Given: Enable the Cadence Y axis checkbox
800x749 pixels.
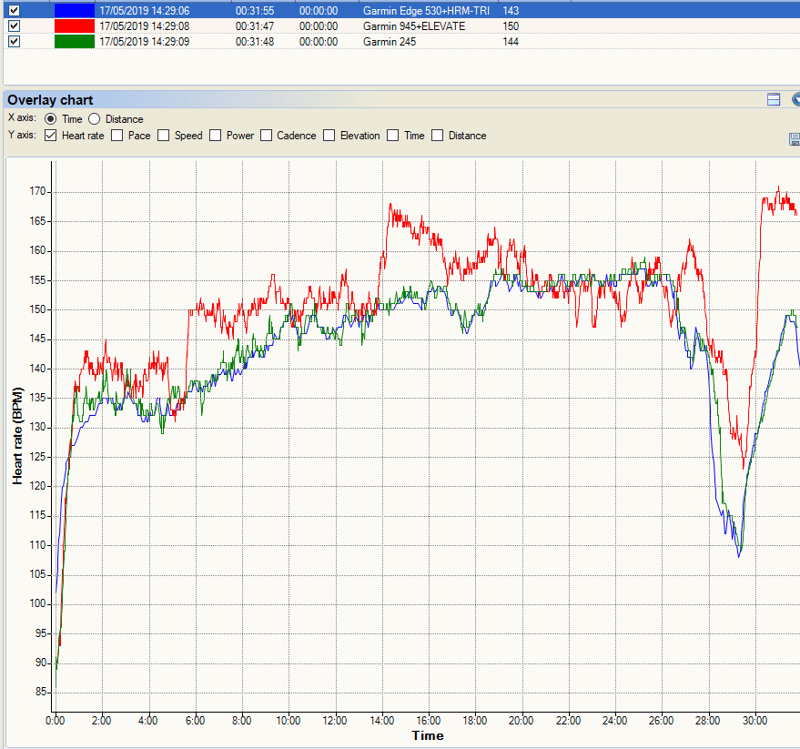Looking at the screenshot, I should pos(266,135).
